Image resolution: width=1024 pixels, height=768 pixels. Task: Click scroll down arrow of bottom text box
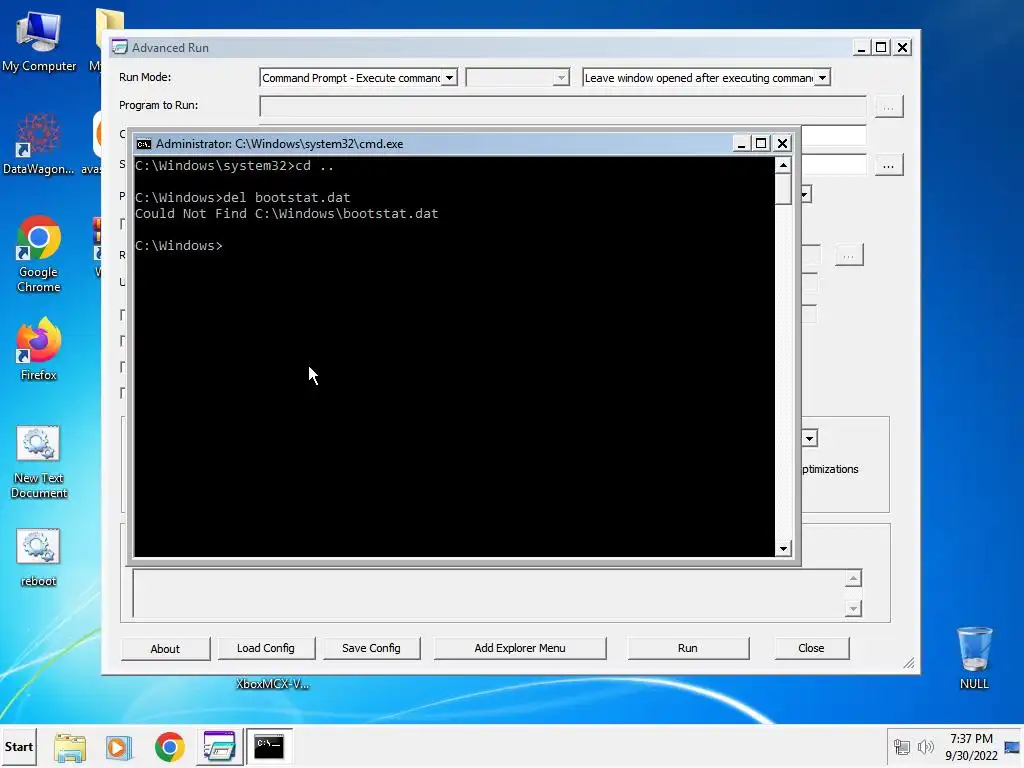[853, 609]
